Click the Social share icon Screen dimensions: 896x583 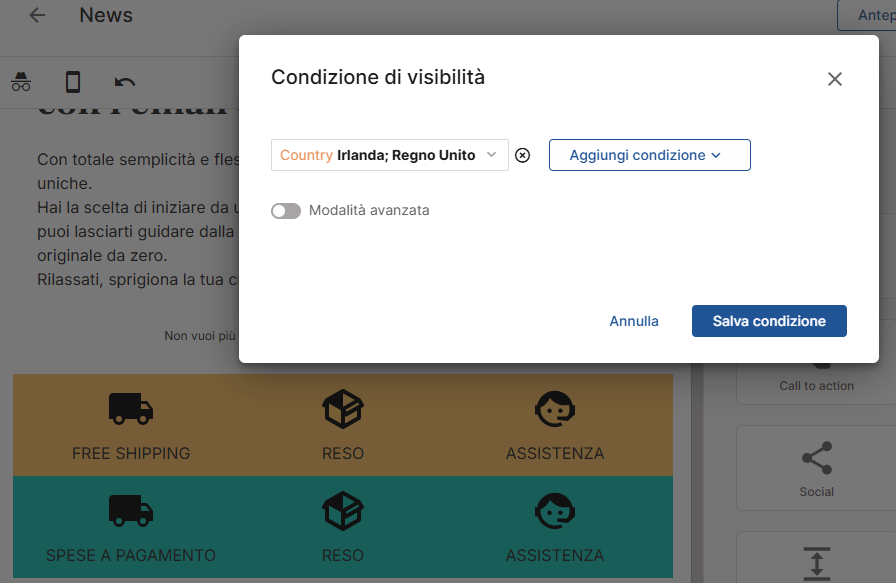click(x=816, y=458)
